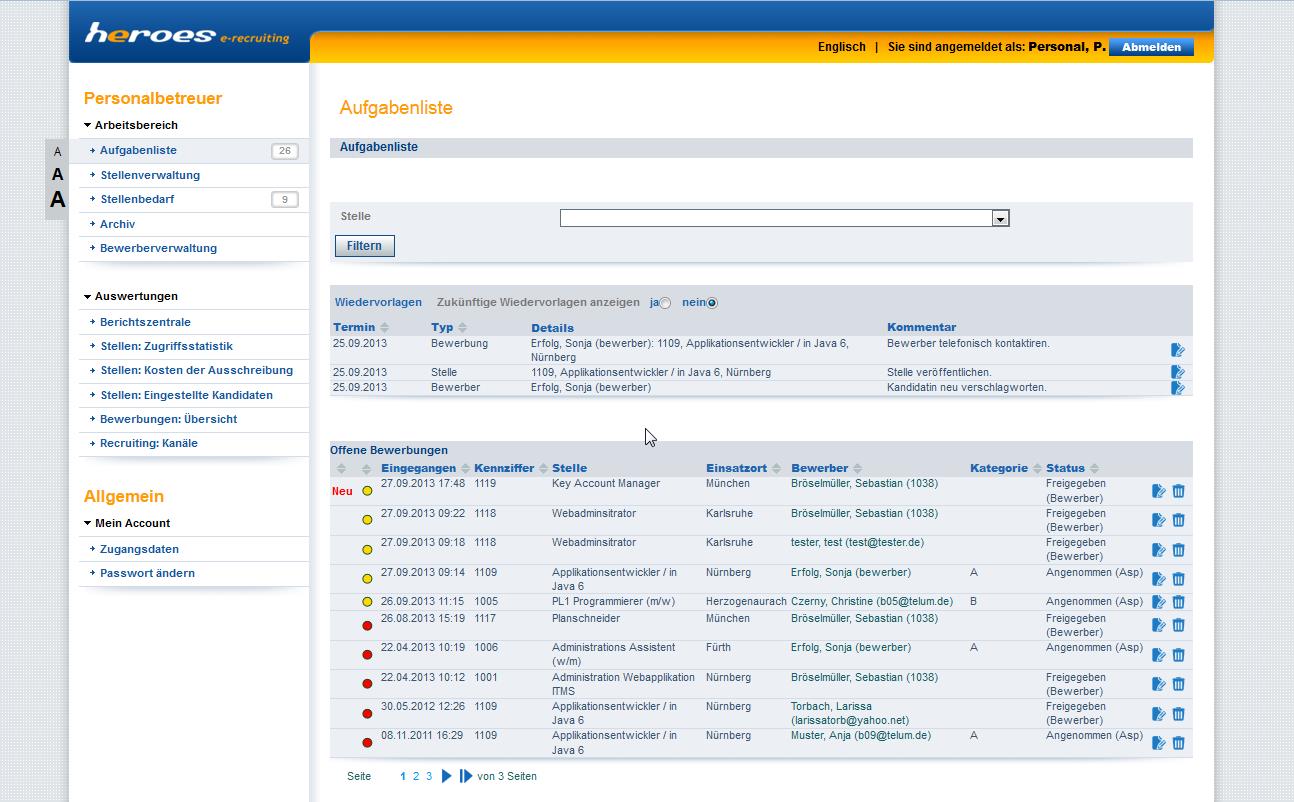Edit the Planschneider application

coord(1159,625)
